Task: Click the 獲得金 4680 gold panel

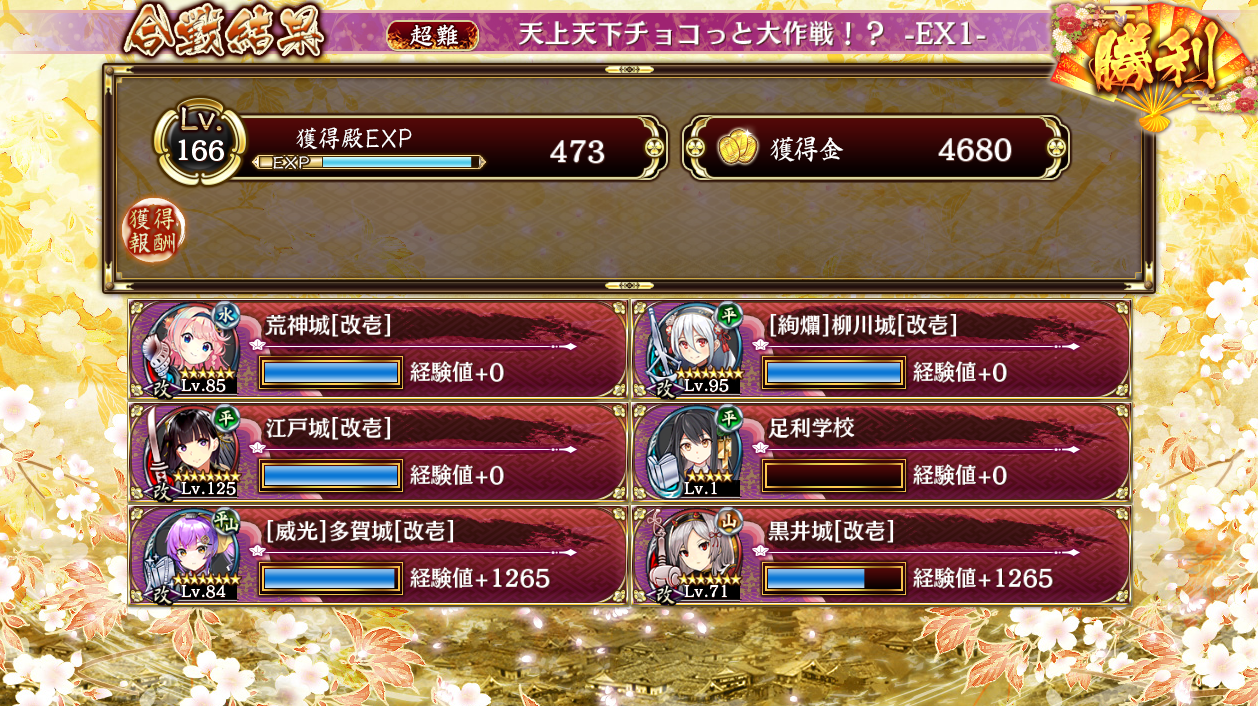Action: click(876, 149)
